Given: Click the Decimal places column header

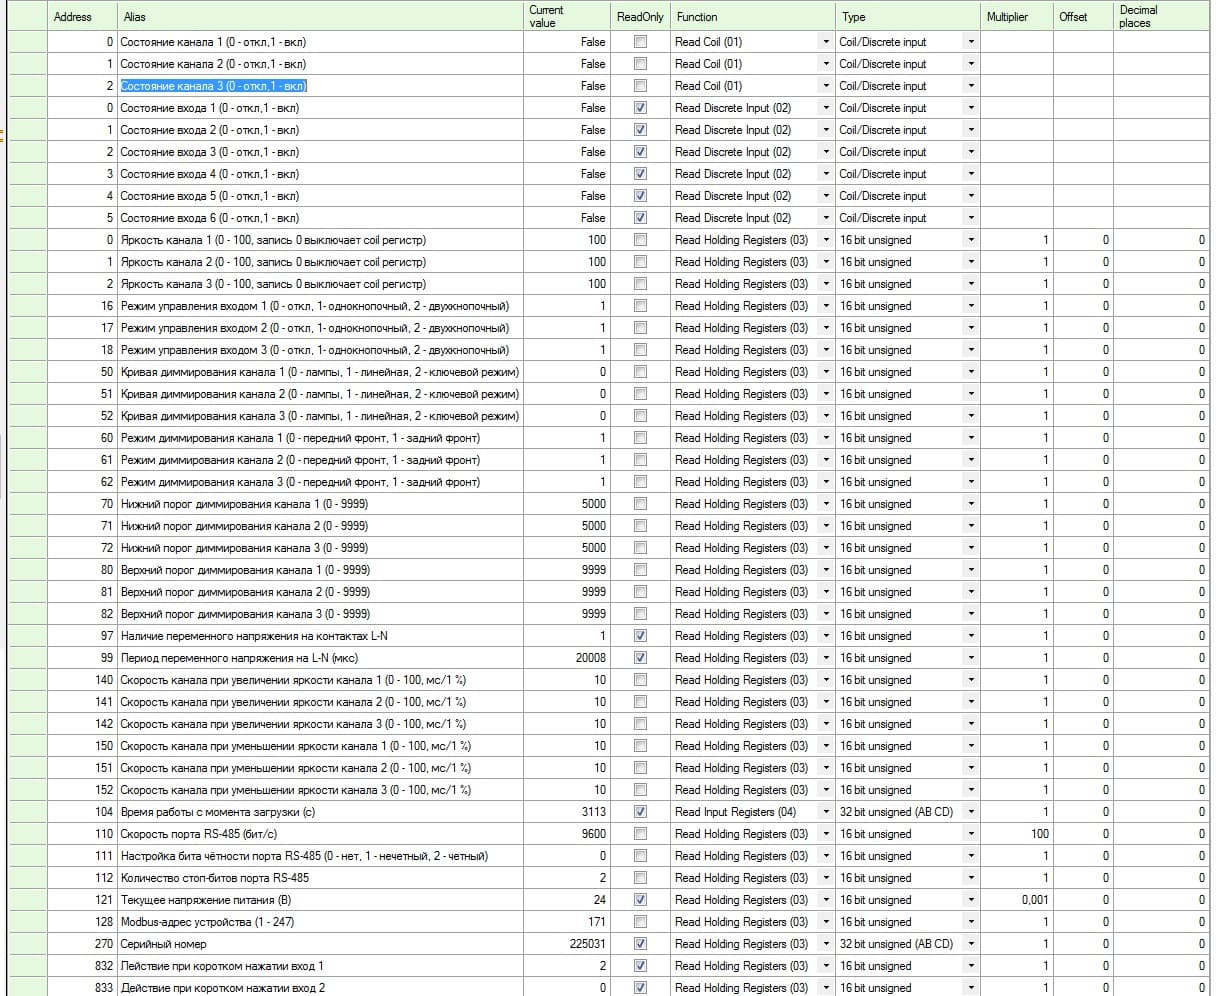Looking at the screenshot, I should 1161,17.
